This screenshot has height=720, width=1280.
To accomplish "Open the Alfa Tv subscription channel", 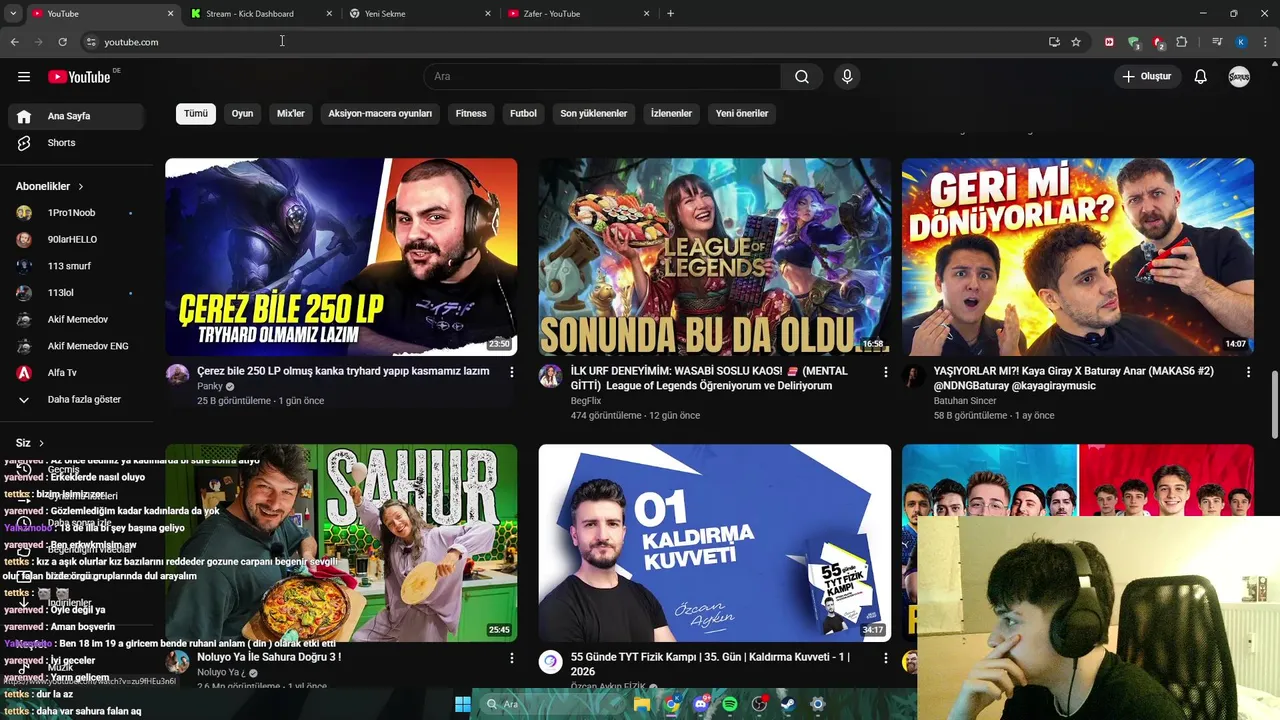I will [76, 373].
